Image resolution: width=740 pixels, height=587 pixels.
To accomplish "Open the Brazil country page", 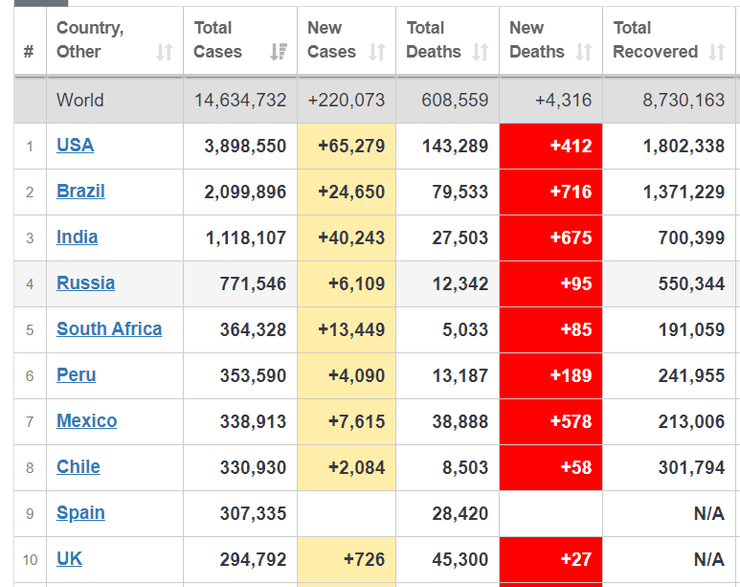I will pyautogui.click(x=80, y=191).
